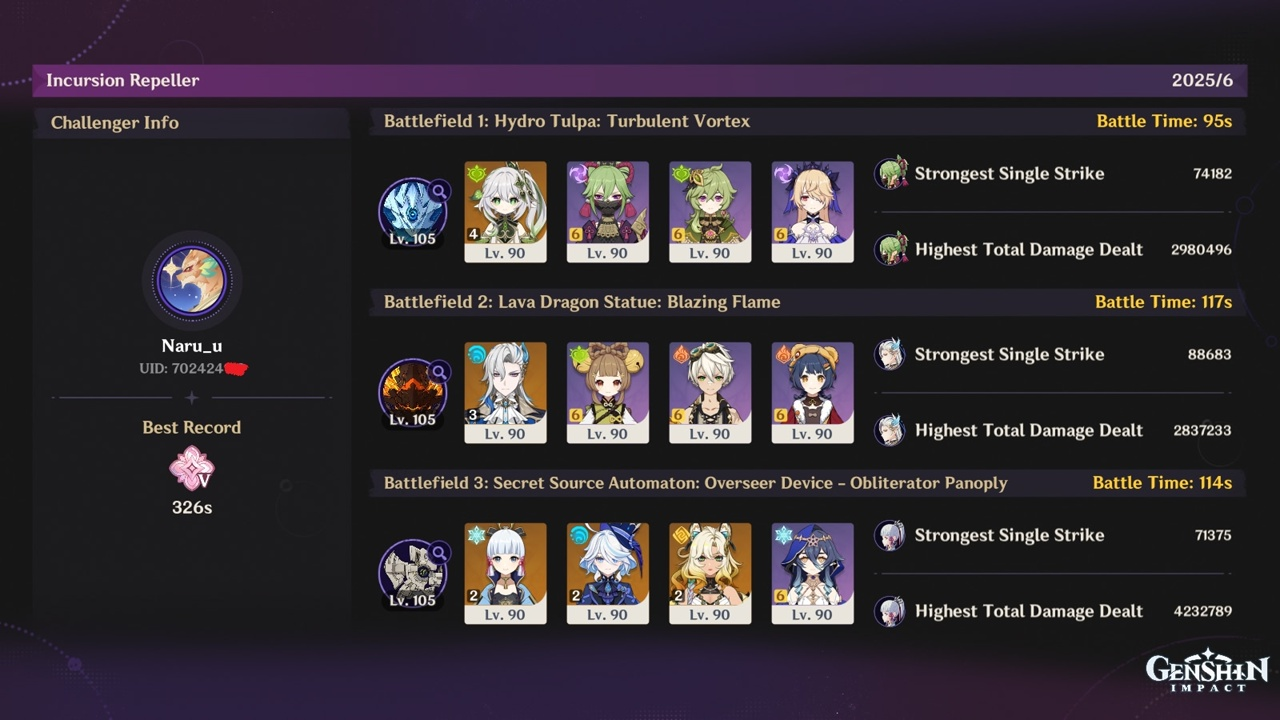Click Battlefield 2 Highest Total Damage character icon

coord(890,430)
